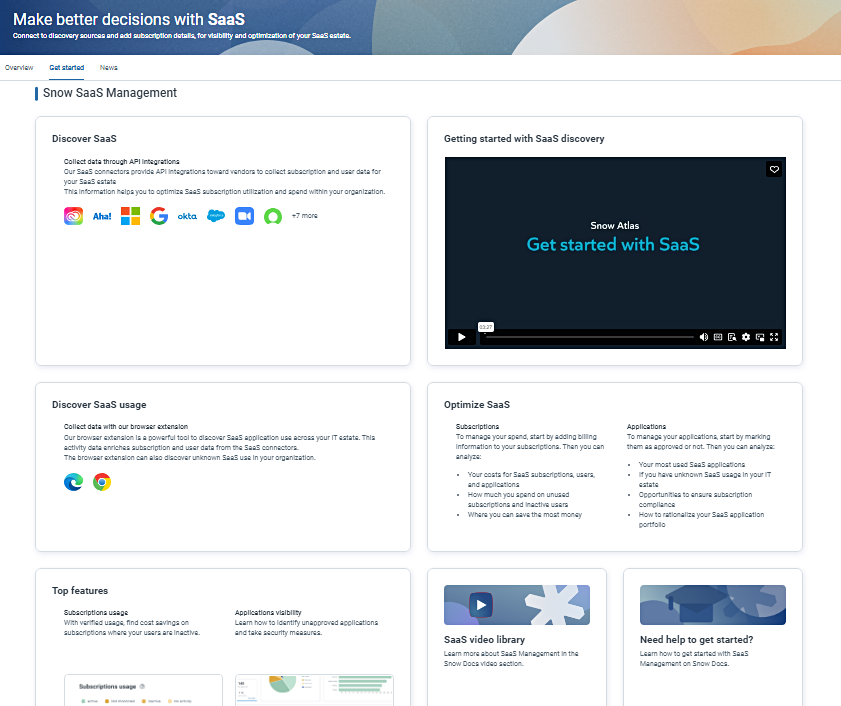Switch to the Overview tab
841x706 pixels.
click(19, 68)
